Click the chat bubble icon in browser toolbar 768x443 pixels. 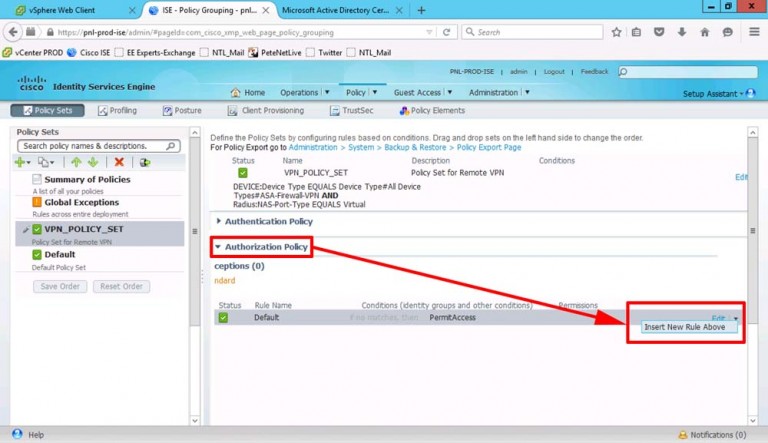[728, 32]
